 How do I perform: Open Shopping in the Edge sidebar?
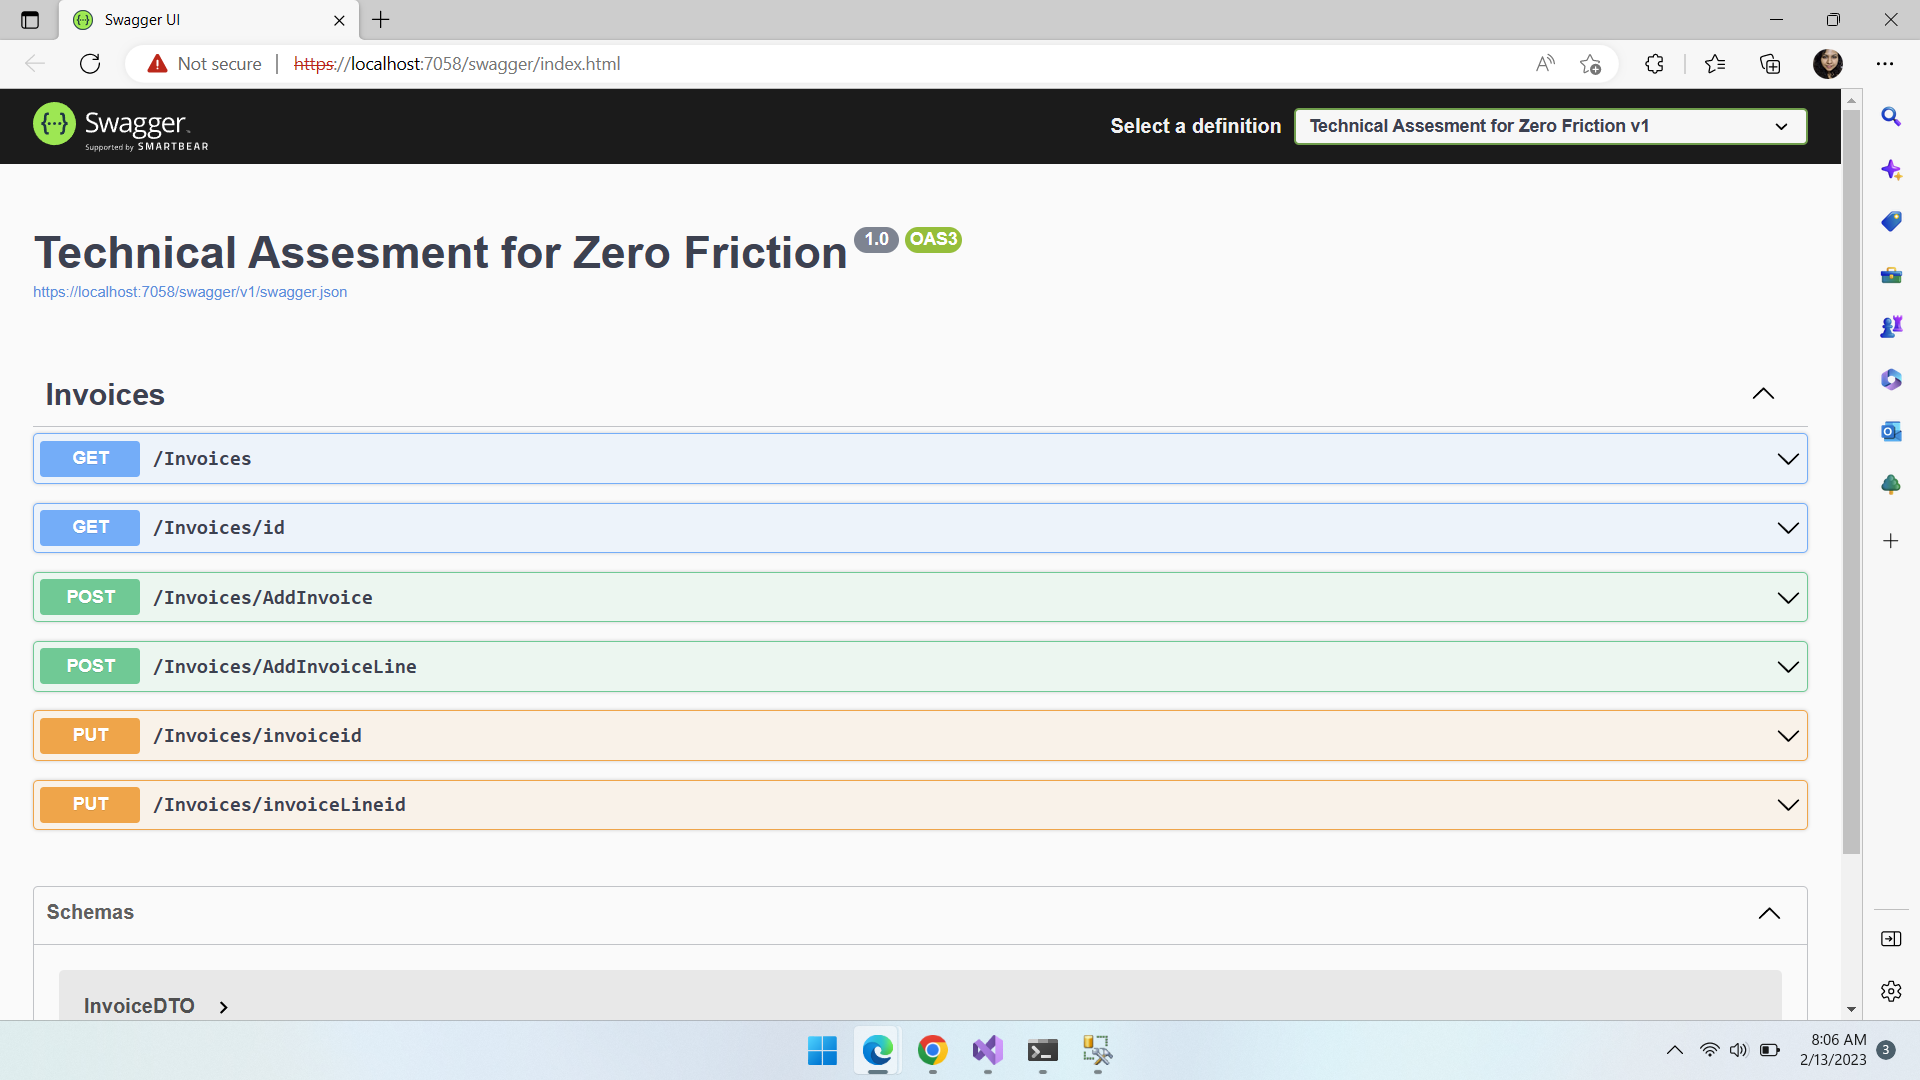[x=1891, y=221]
